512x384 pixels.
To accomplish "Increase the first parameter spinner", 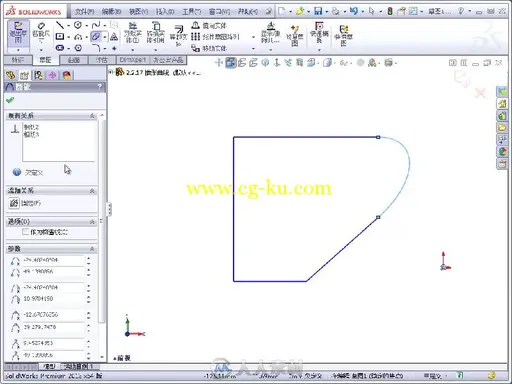I will point(88,258).
